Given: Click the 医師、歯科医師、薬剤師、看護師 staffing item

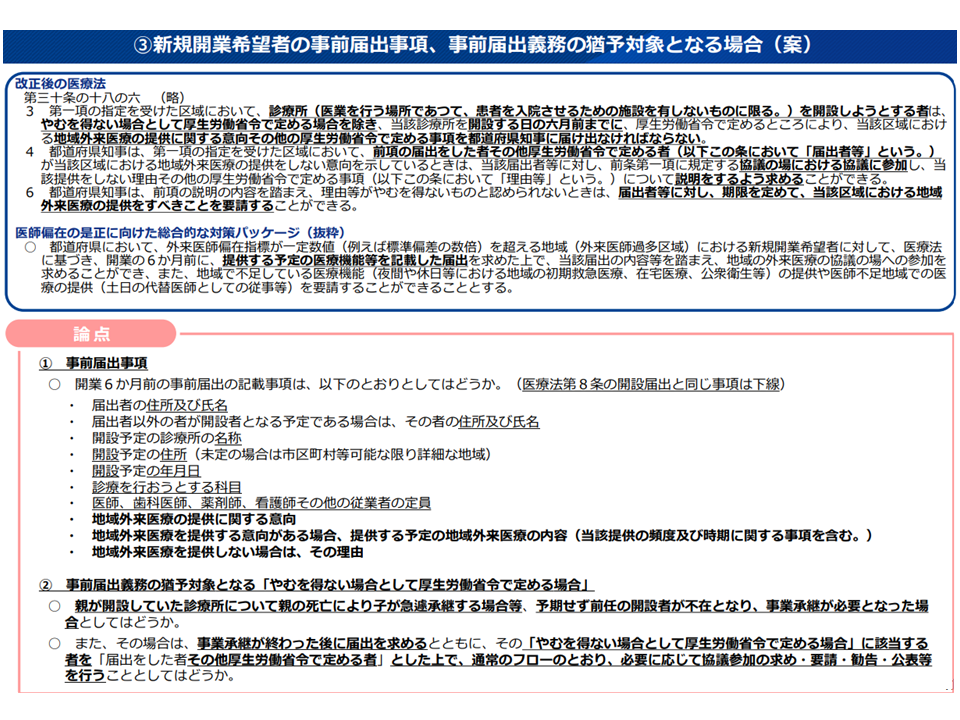Looking at the screenshot, I should point(261,503).
